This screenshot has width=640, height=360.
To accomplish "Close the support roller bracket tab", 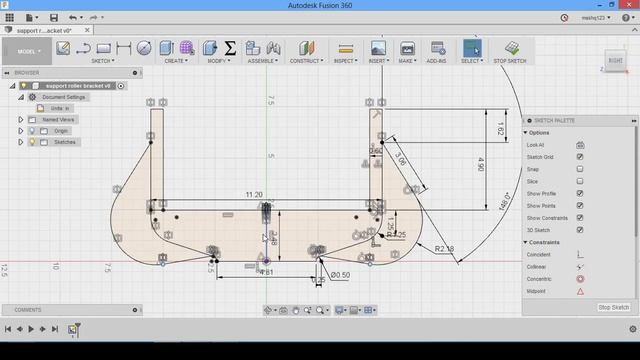I will pyautogui.click(x=87, y=30).
